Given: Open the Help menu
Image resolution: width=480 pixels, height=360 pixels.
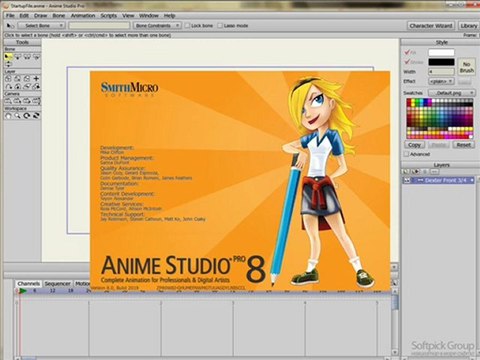Looking at the screenshot, I should pyautogui.click(x=169, y=16).
